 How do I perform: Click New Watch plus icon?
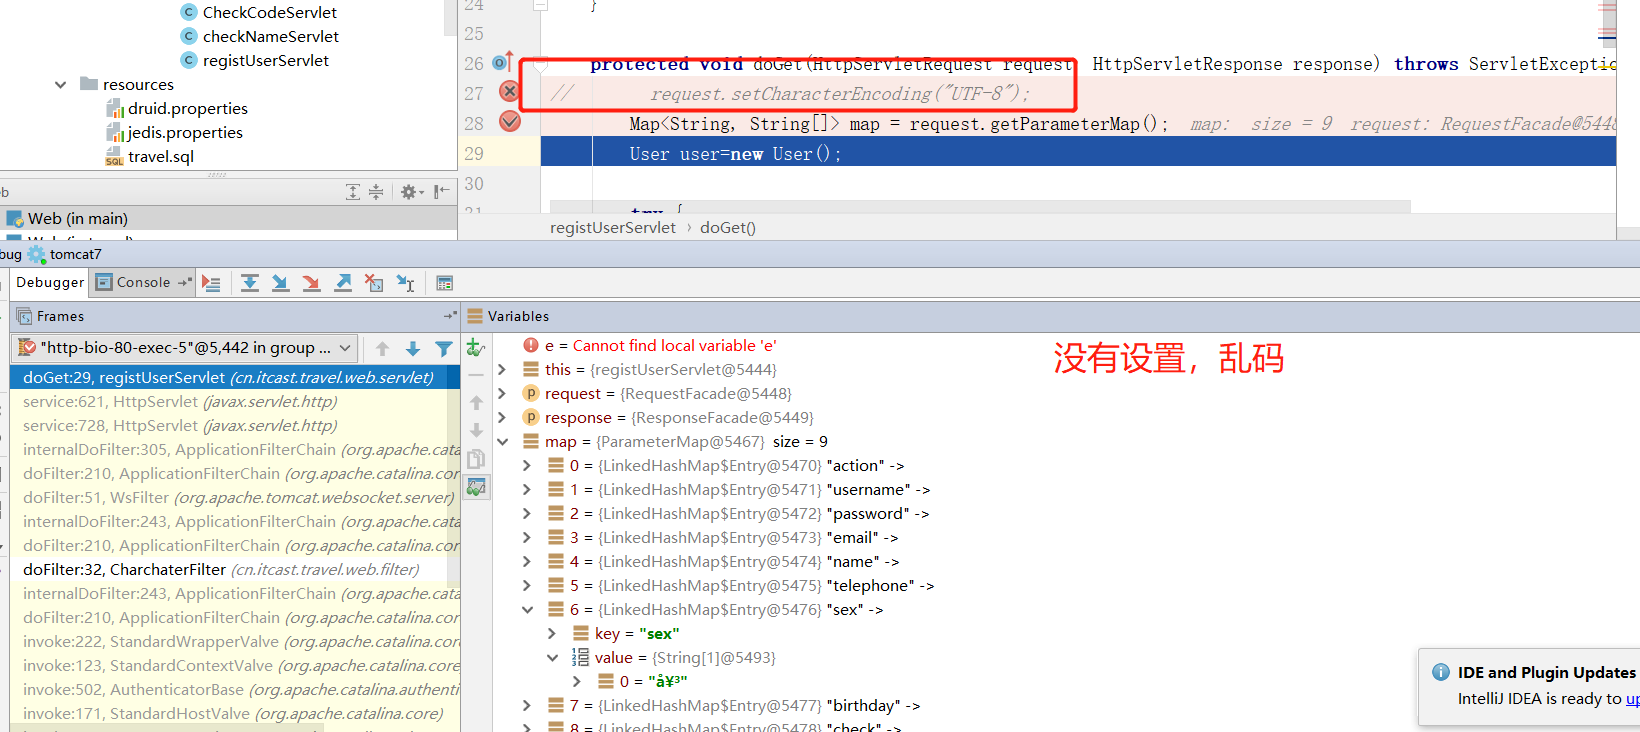pos(476,348)
